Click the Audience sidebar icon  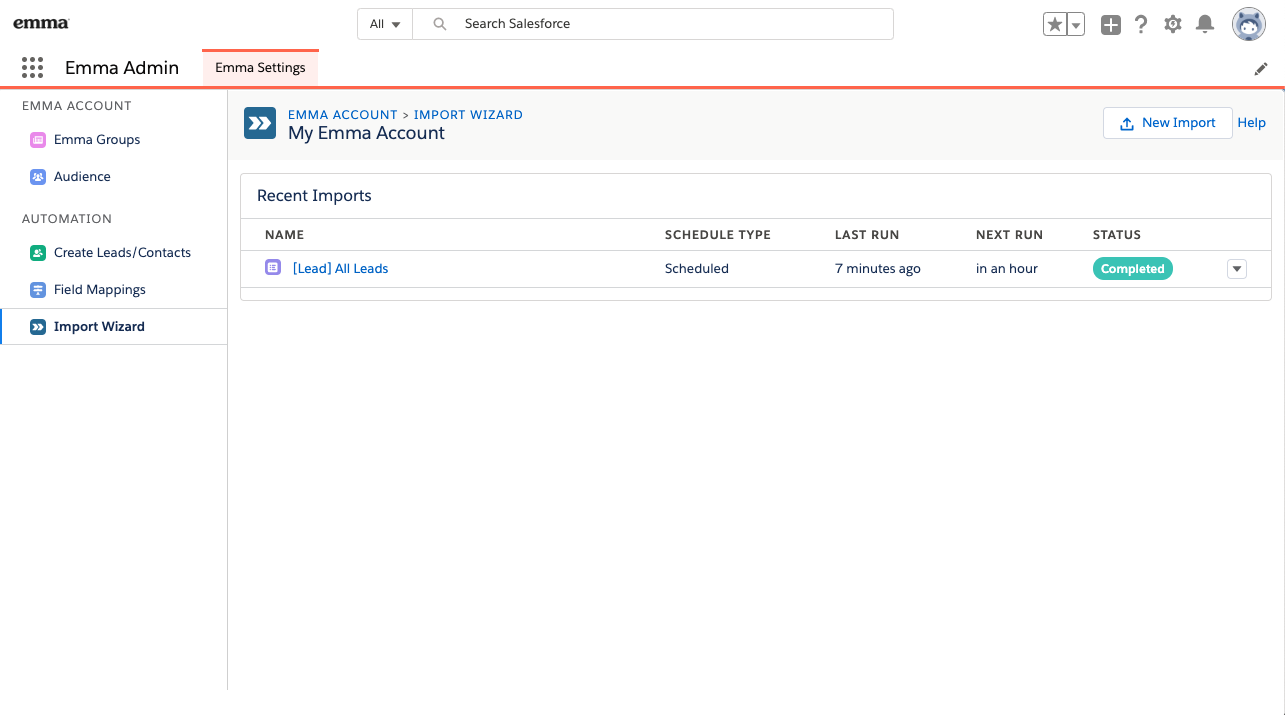coord(38,177)
